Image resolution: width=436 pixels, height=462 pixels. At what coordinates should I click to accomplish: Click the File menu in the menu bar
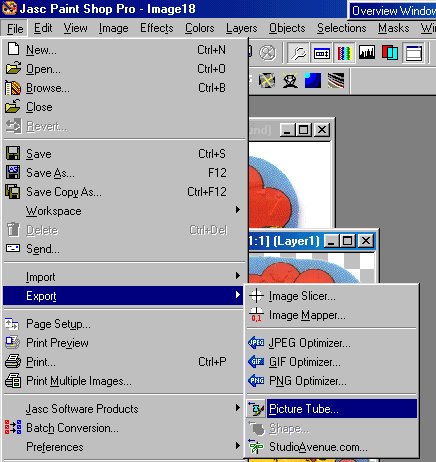tap(15, 28)
